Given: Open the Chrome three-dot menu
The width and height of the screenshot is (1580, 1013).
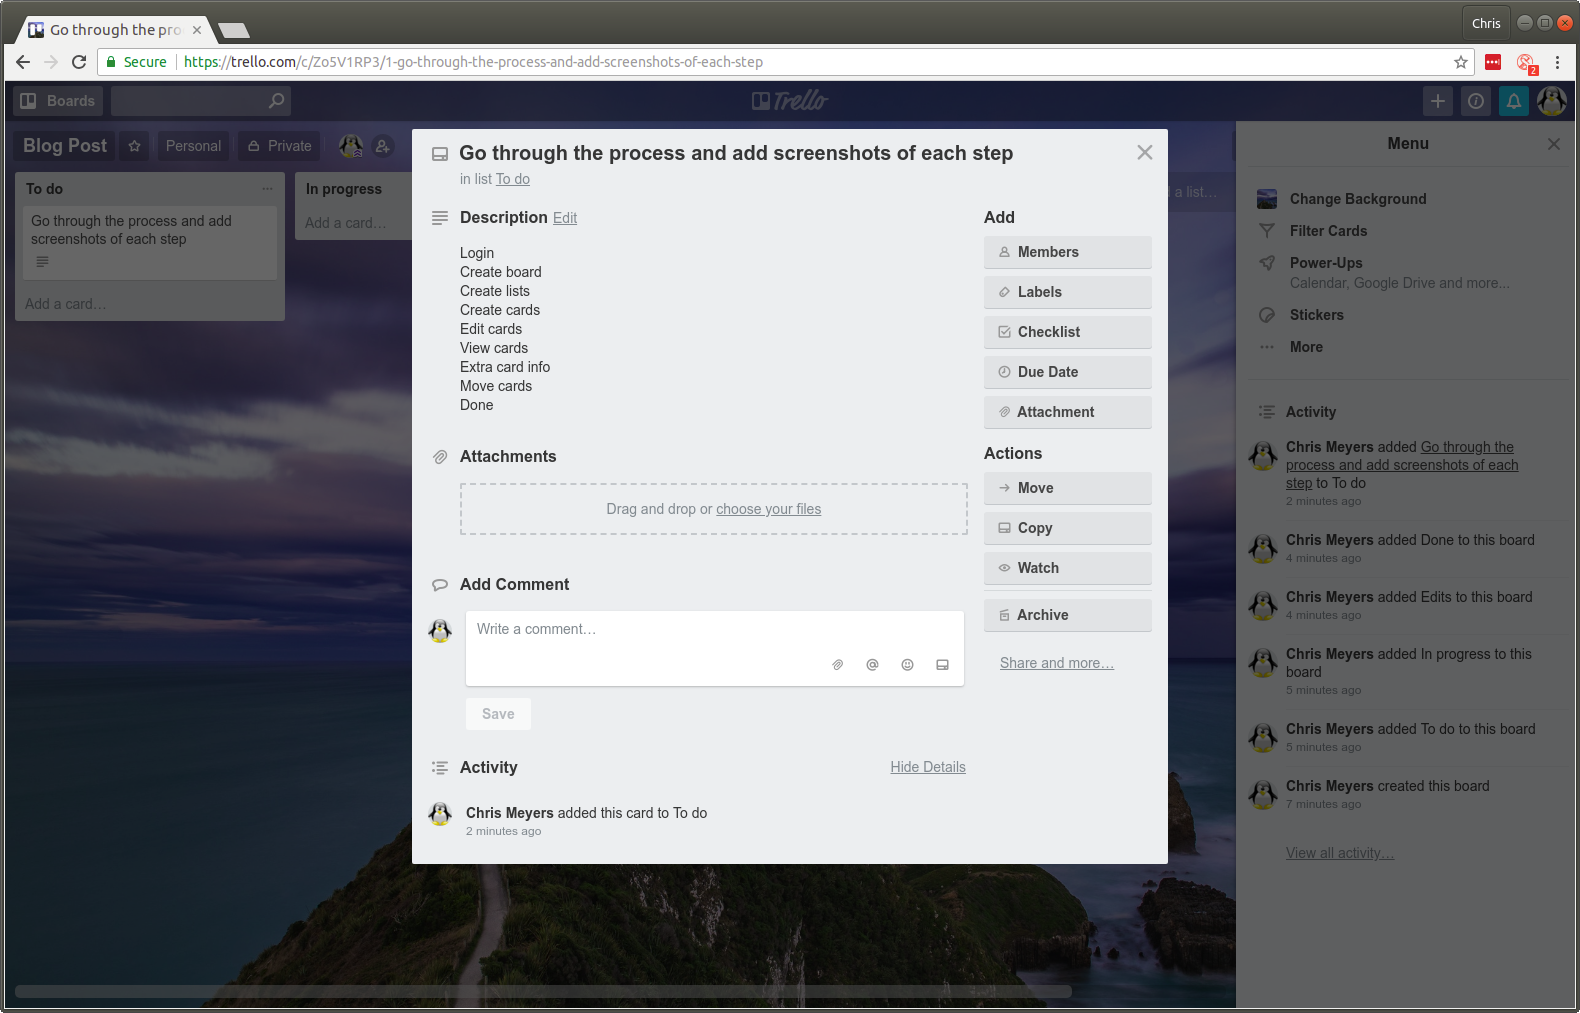Looking at the screenshot, I should (1557, 62).
